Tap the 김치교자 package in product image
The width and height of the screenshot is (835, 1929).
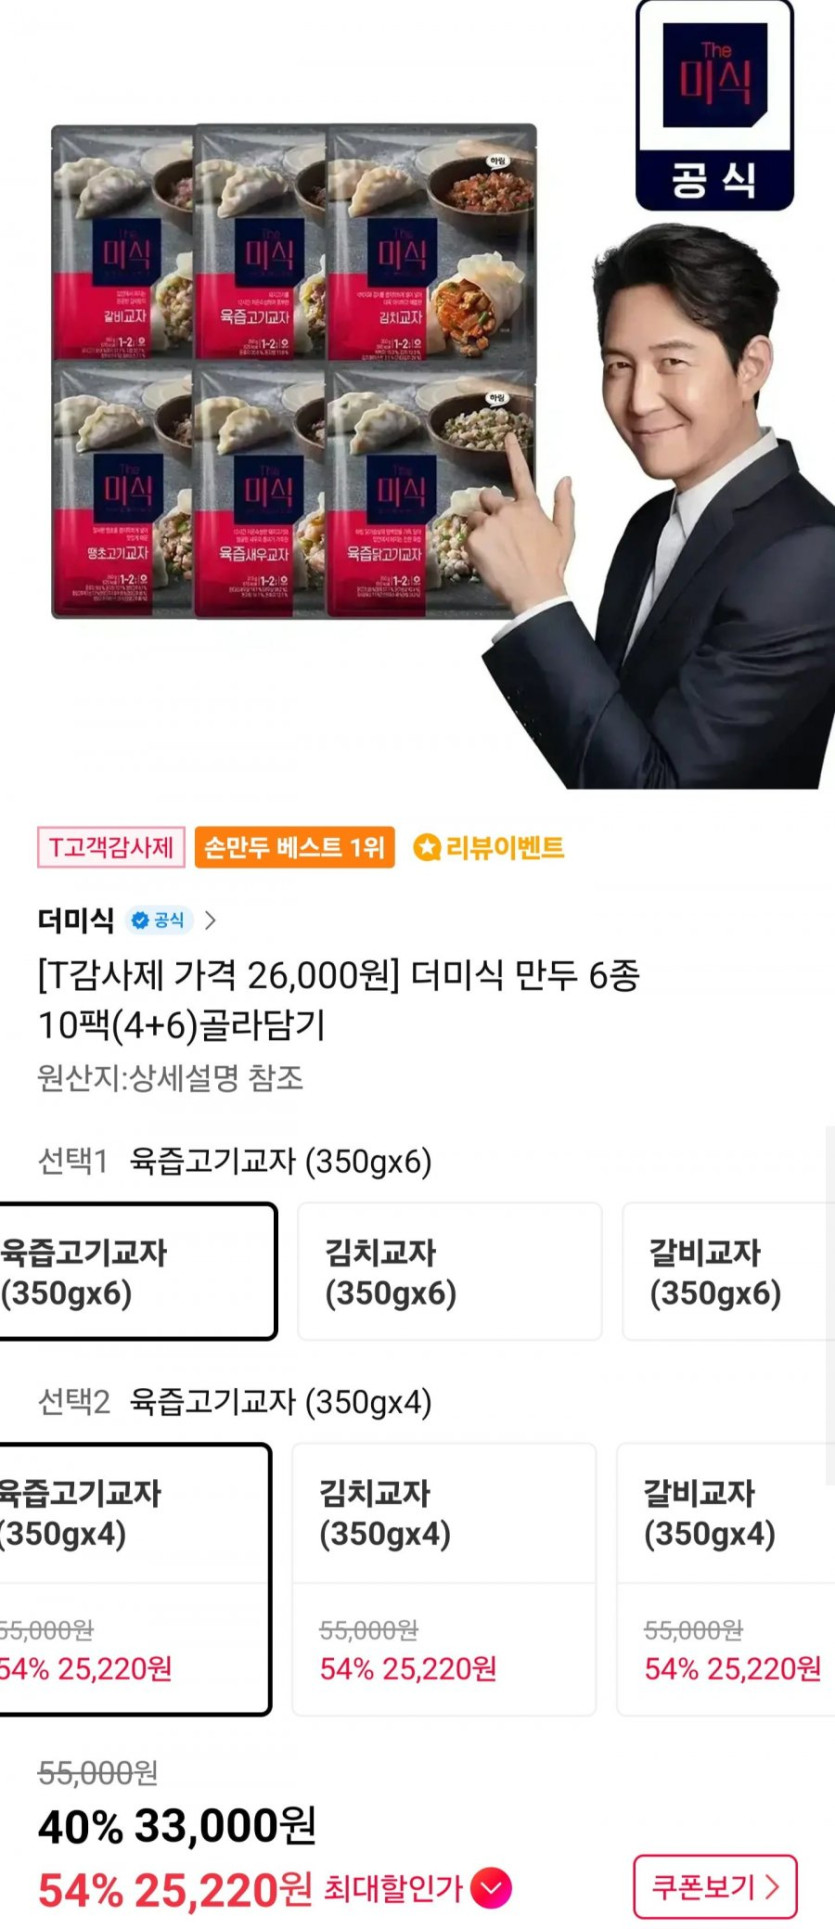432,242
